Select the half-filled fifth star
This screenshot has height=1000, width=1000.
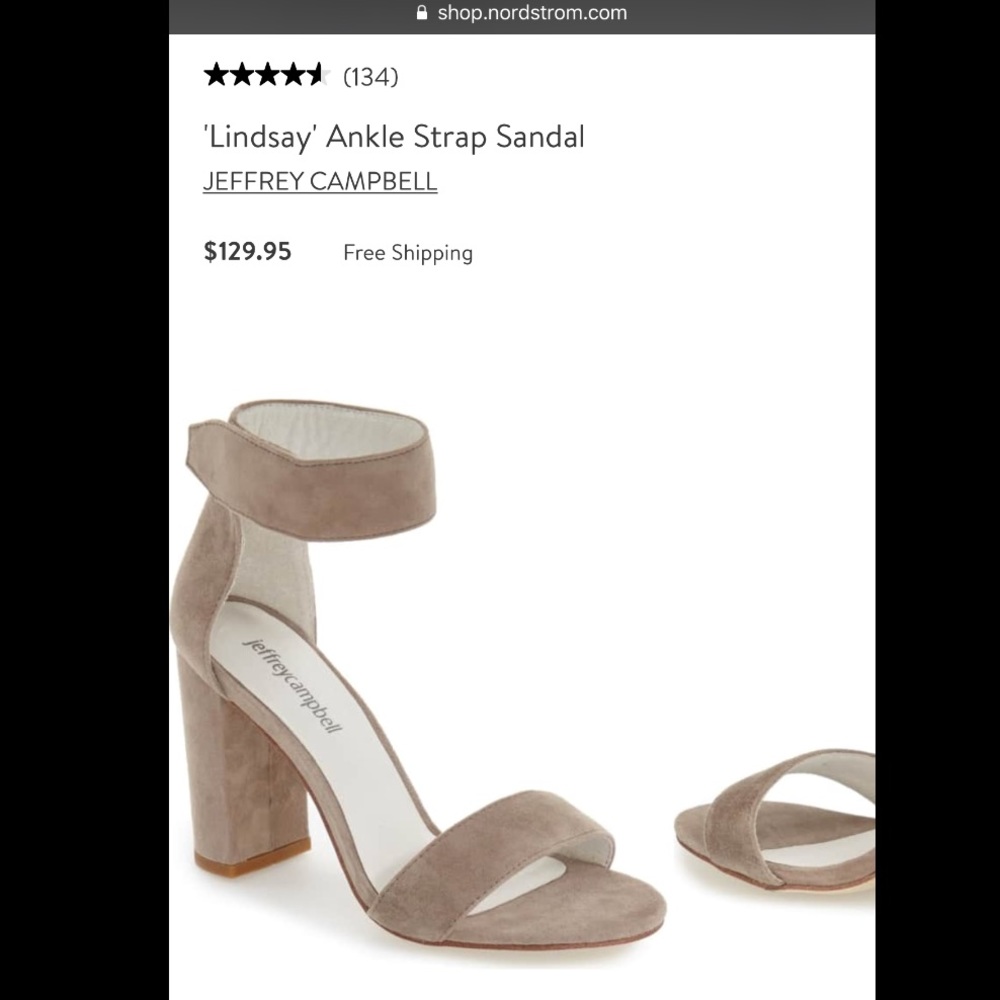[318, 74]
